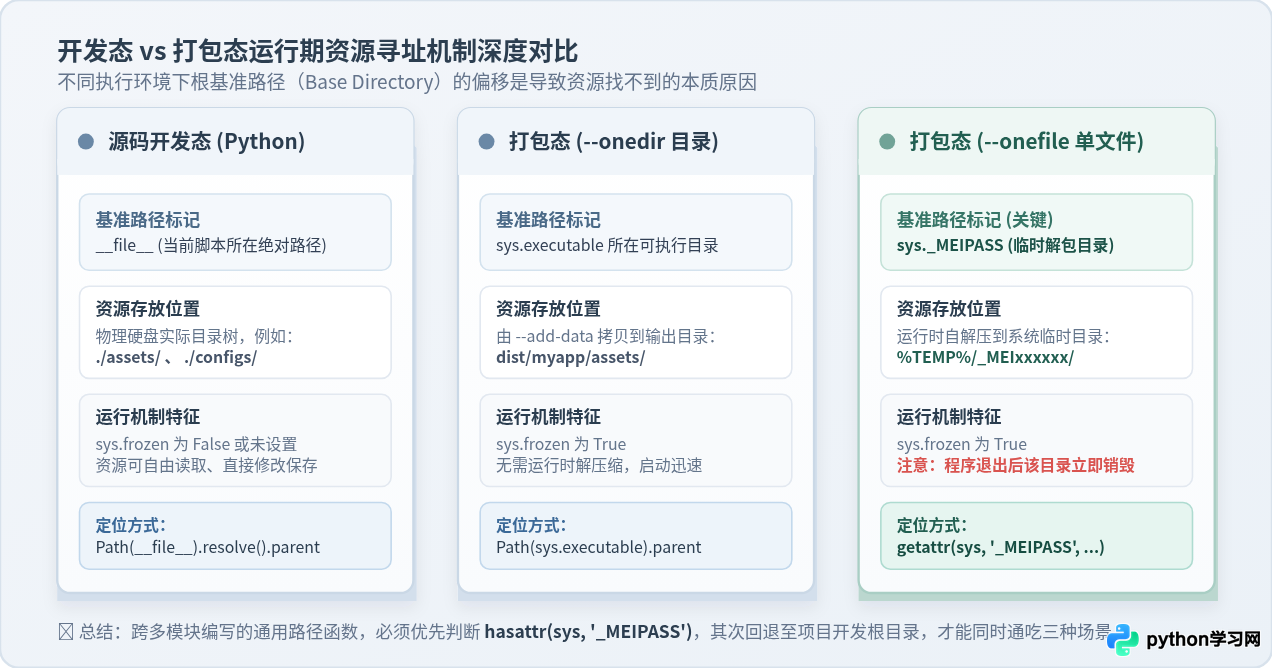Click sys.frozen 为 True in --onedir card
Screen dimensions: 1272x668
tap(561, 444)
